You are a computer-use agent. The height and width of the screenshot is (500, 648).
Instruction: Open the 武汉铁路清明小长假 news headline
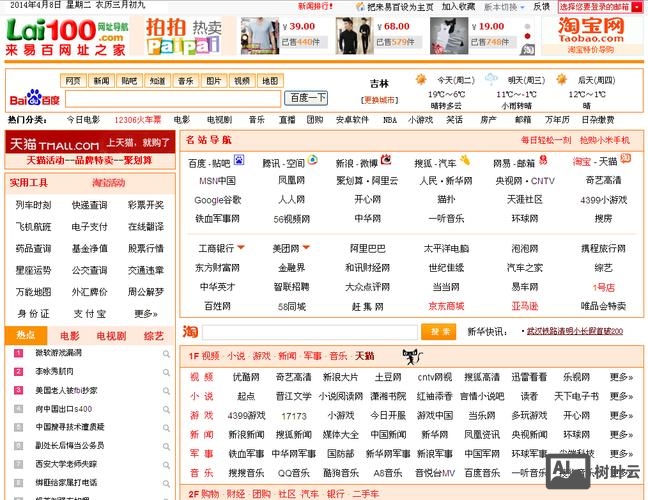tap(574, 331)
